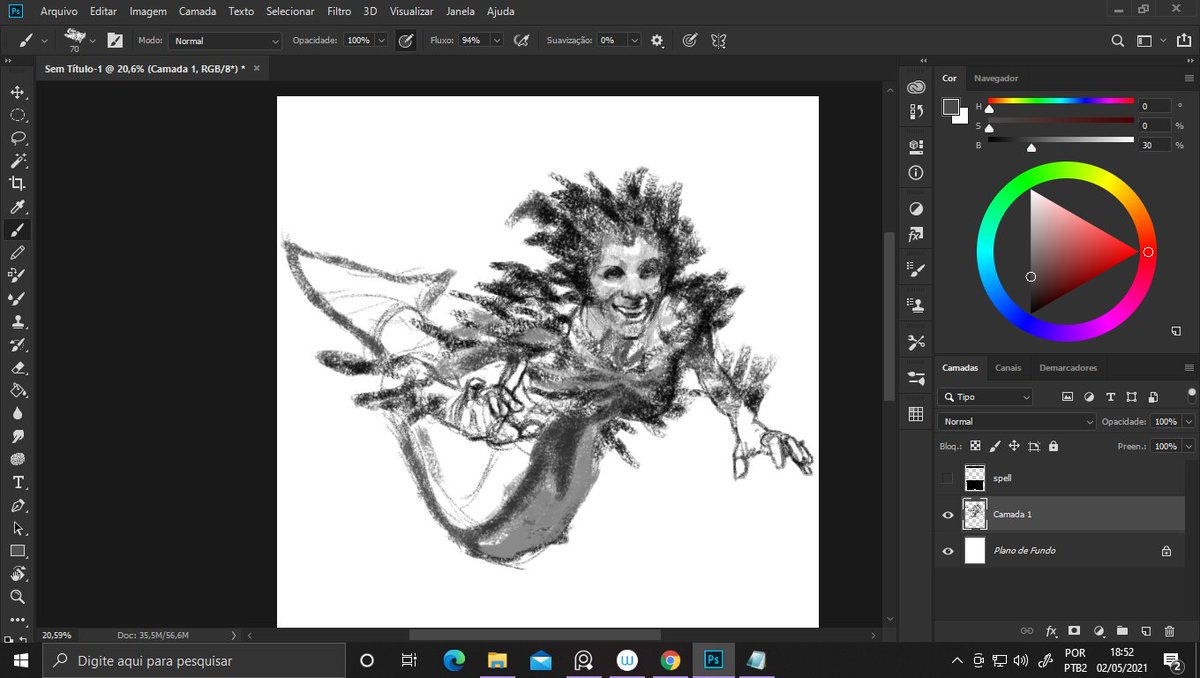
Task: Open the Filtro menu
Action: [339, 11]
